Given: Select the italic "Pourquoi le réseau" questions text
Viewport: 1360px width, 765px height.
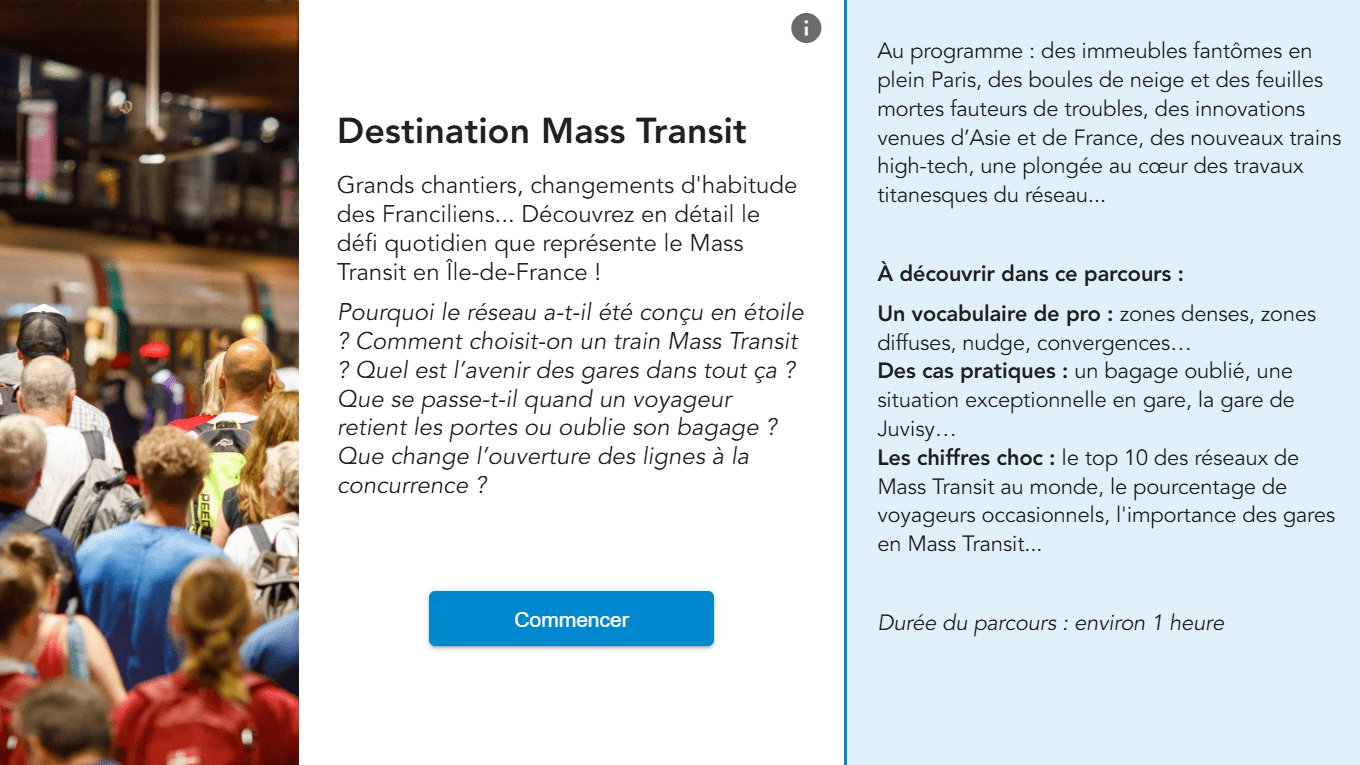Looking at the screenshot, I should pyautogui.click(x=571, y=399).
